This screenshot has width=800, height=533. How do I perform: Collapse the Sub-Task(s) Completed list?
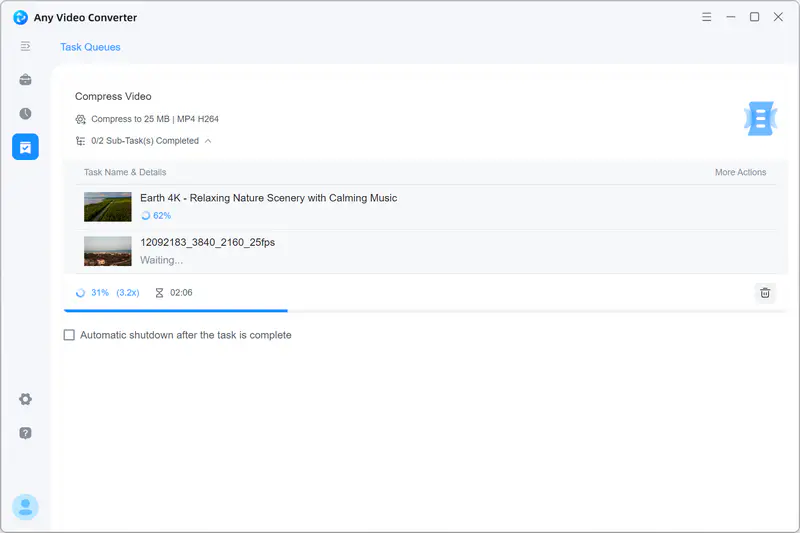click(x=208, y=141)
